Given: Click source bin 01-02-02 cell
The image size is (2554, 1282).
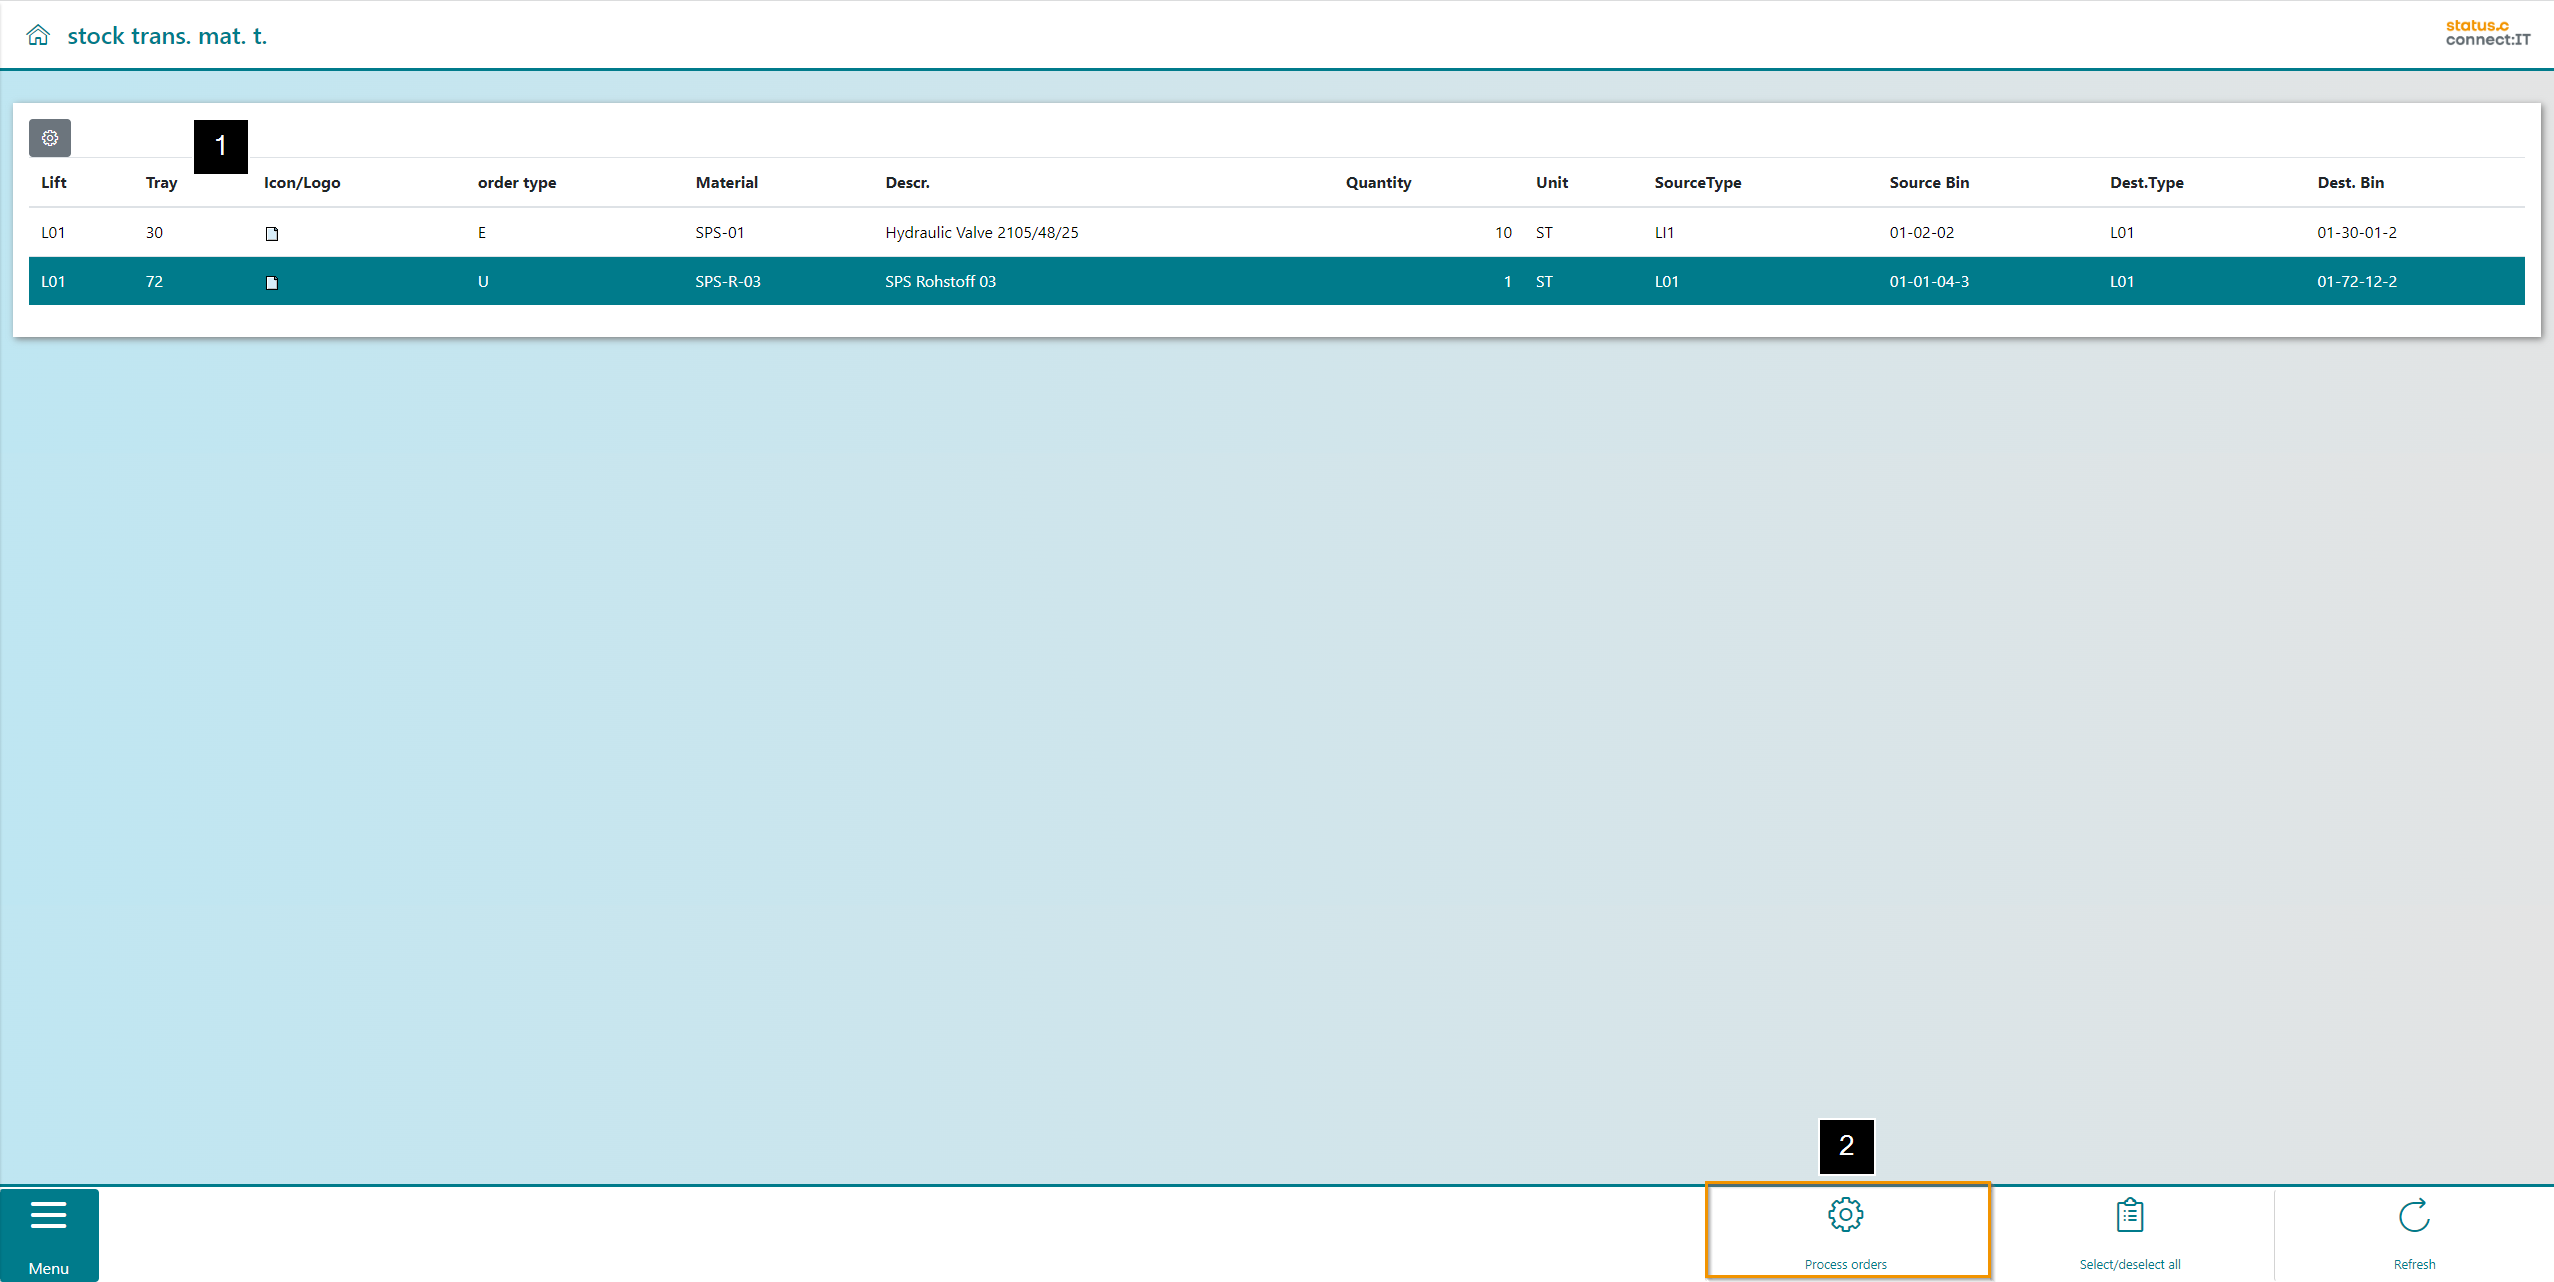Looking at the screenshot, I should pyautogui.click(x=1921, y=233).
